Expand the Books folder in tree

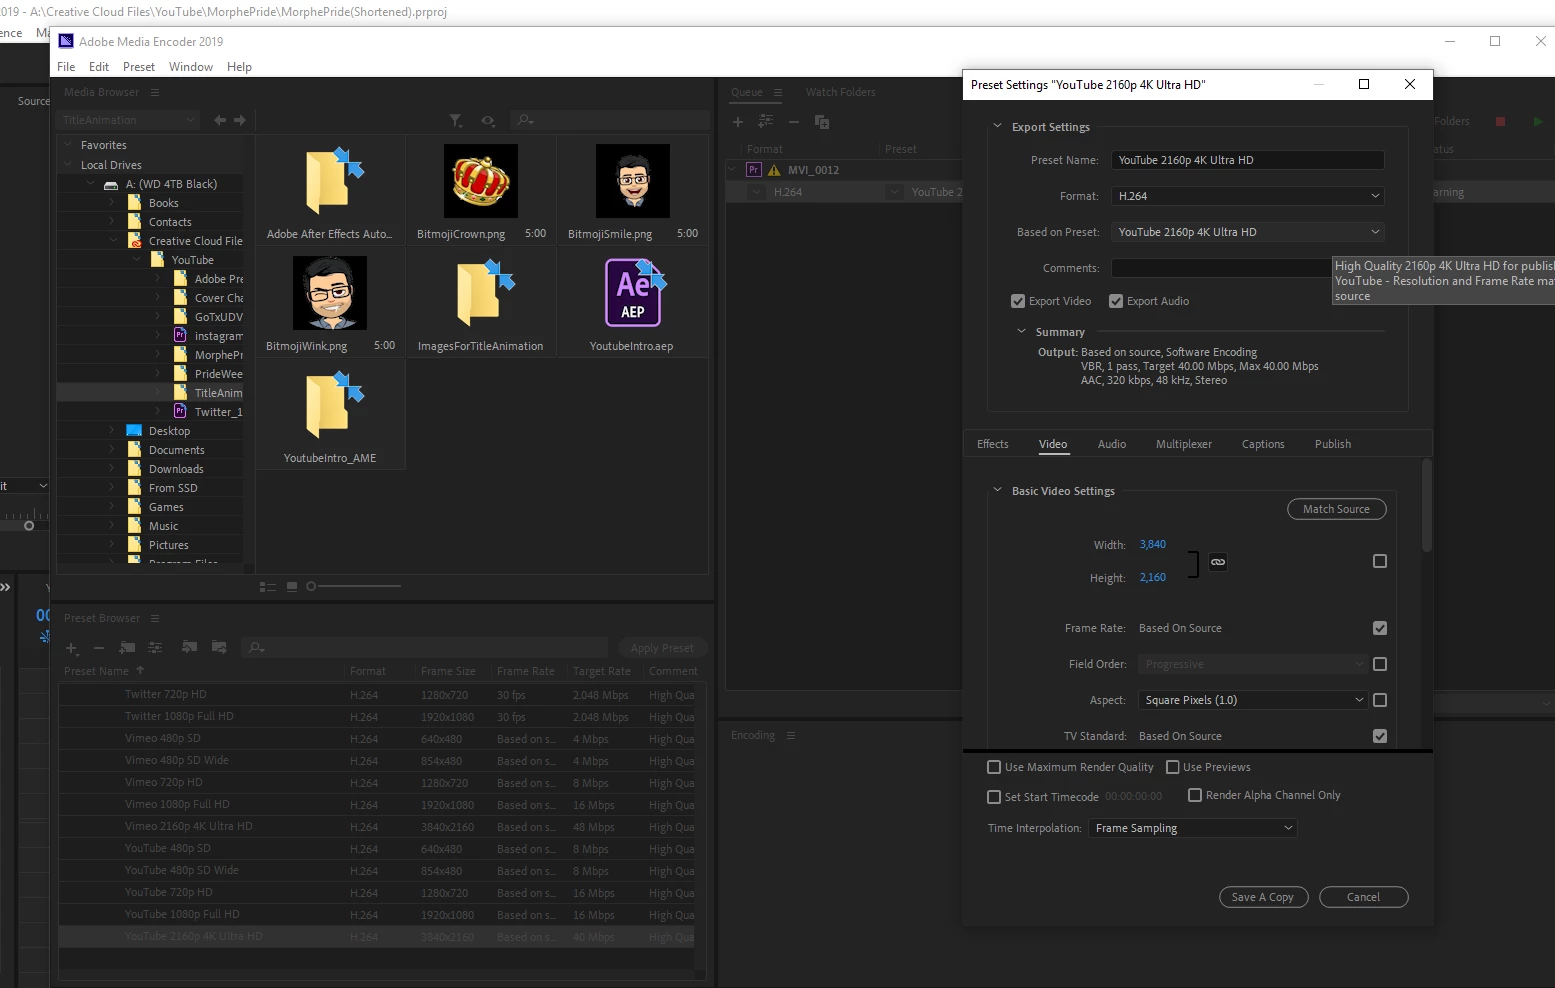click(112, 203)
